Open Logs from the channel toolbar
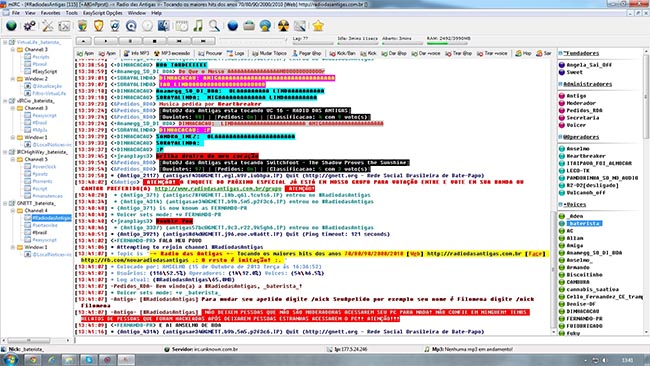 pyautogui.click(x=235, y=53)
